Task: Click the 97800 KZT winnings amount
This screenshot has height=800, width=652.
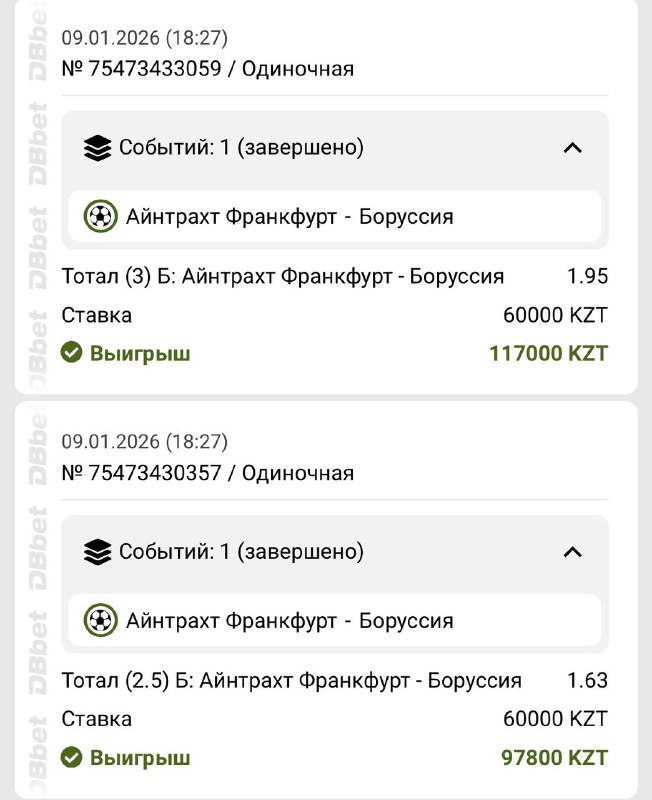Action: click(x=554, y=757)
